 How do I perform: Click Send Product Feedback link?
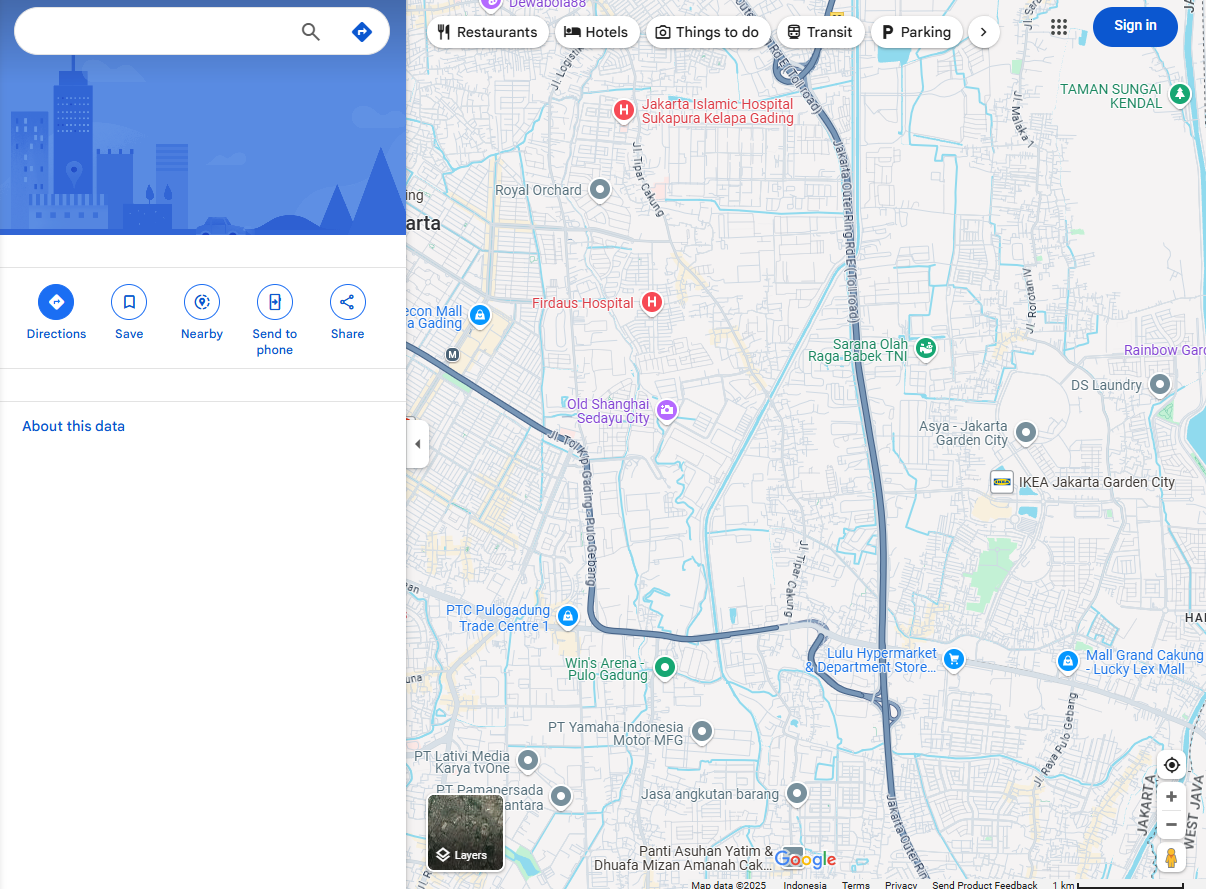pos(985,885)
